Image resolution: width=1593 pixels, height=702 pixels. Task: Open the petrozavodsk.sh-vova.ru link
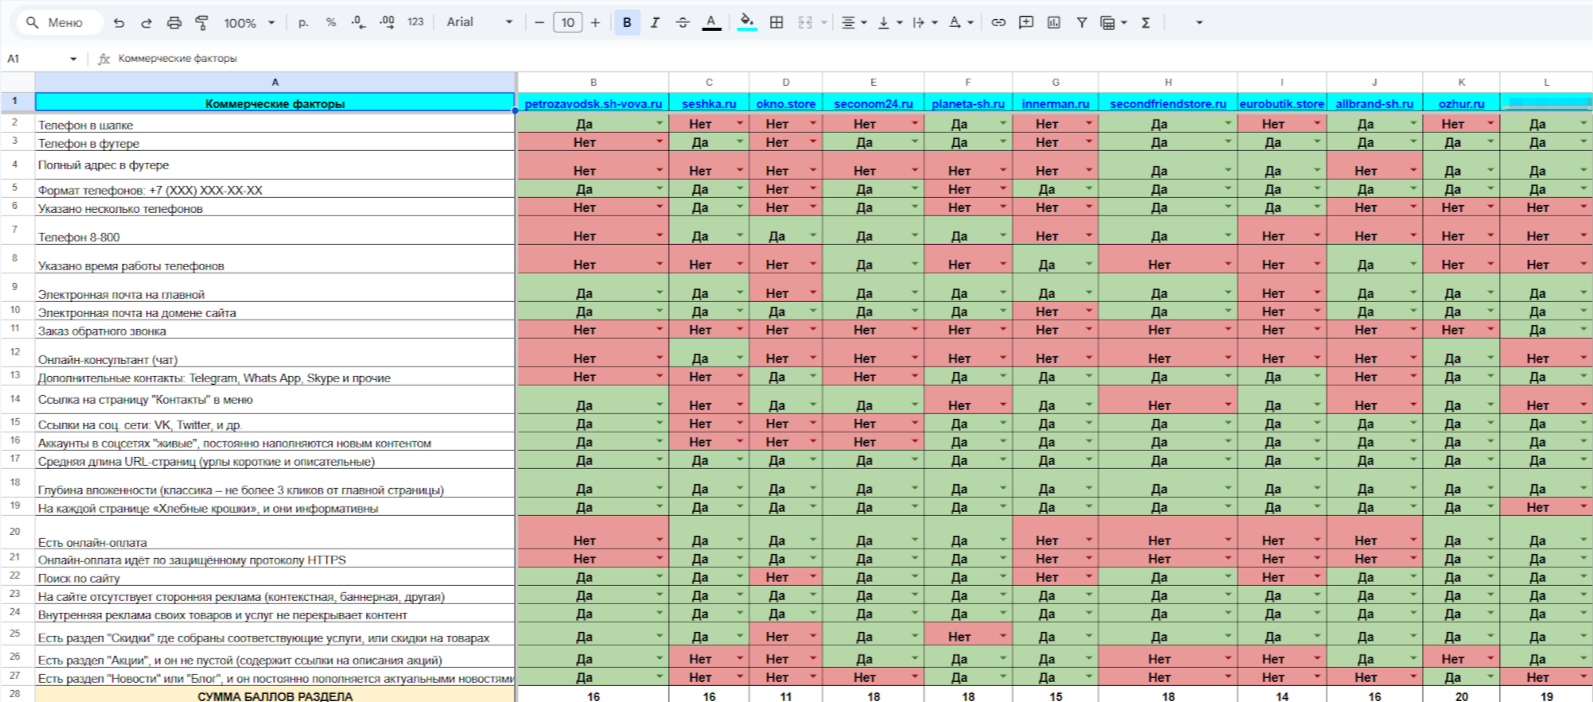[x=593, y=103]
